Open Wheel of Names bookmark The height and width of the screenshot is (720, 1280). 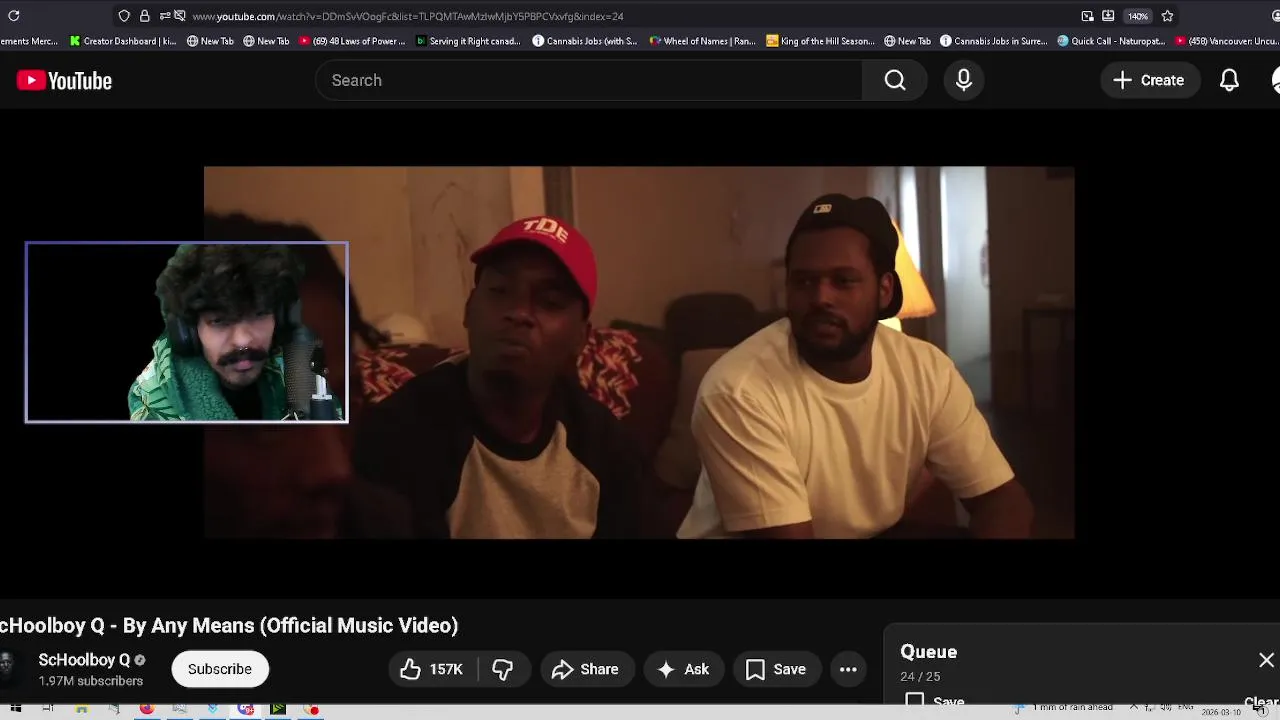click(x=703, y=41)
